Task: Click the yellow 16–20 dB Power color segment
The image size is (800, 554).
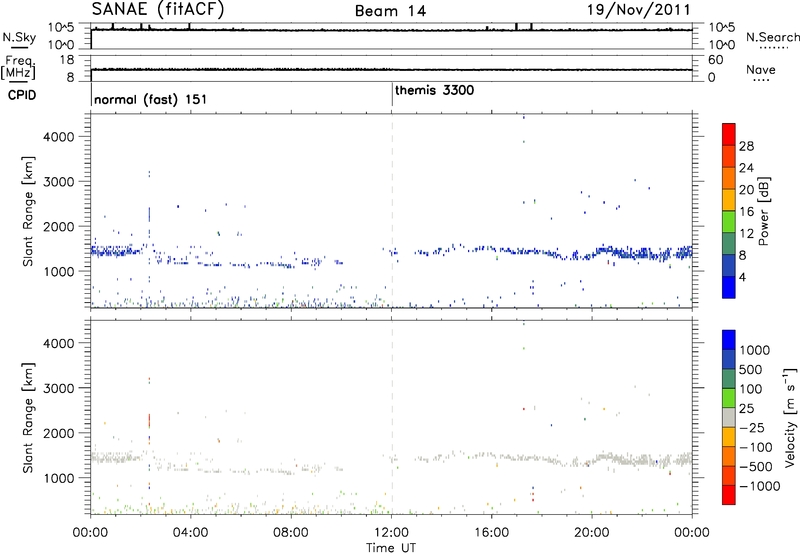Action: pyautogui.click(x=729, y=199)
